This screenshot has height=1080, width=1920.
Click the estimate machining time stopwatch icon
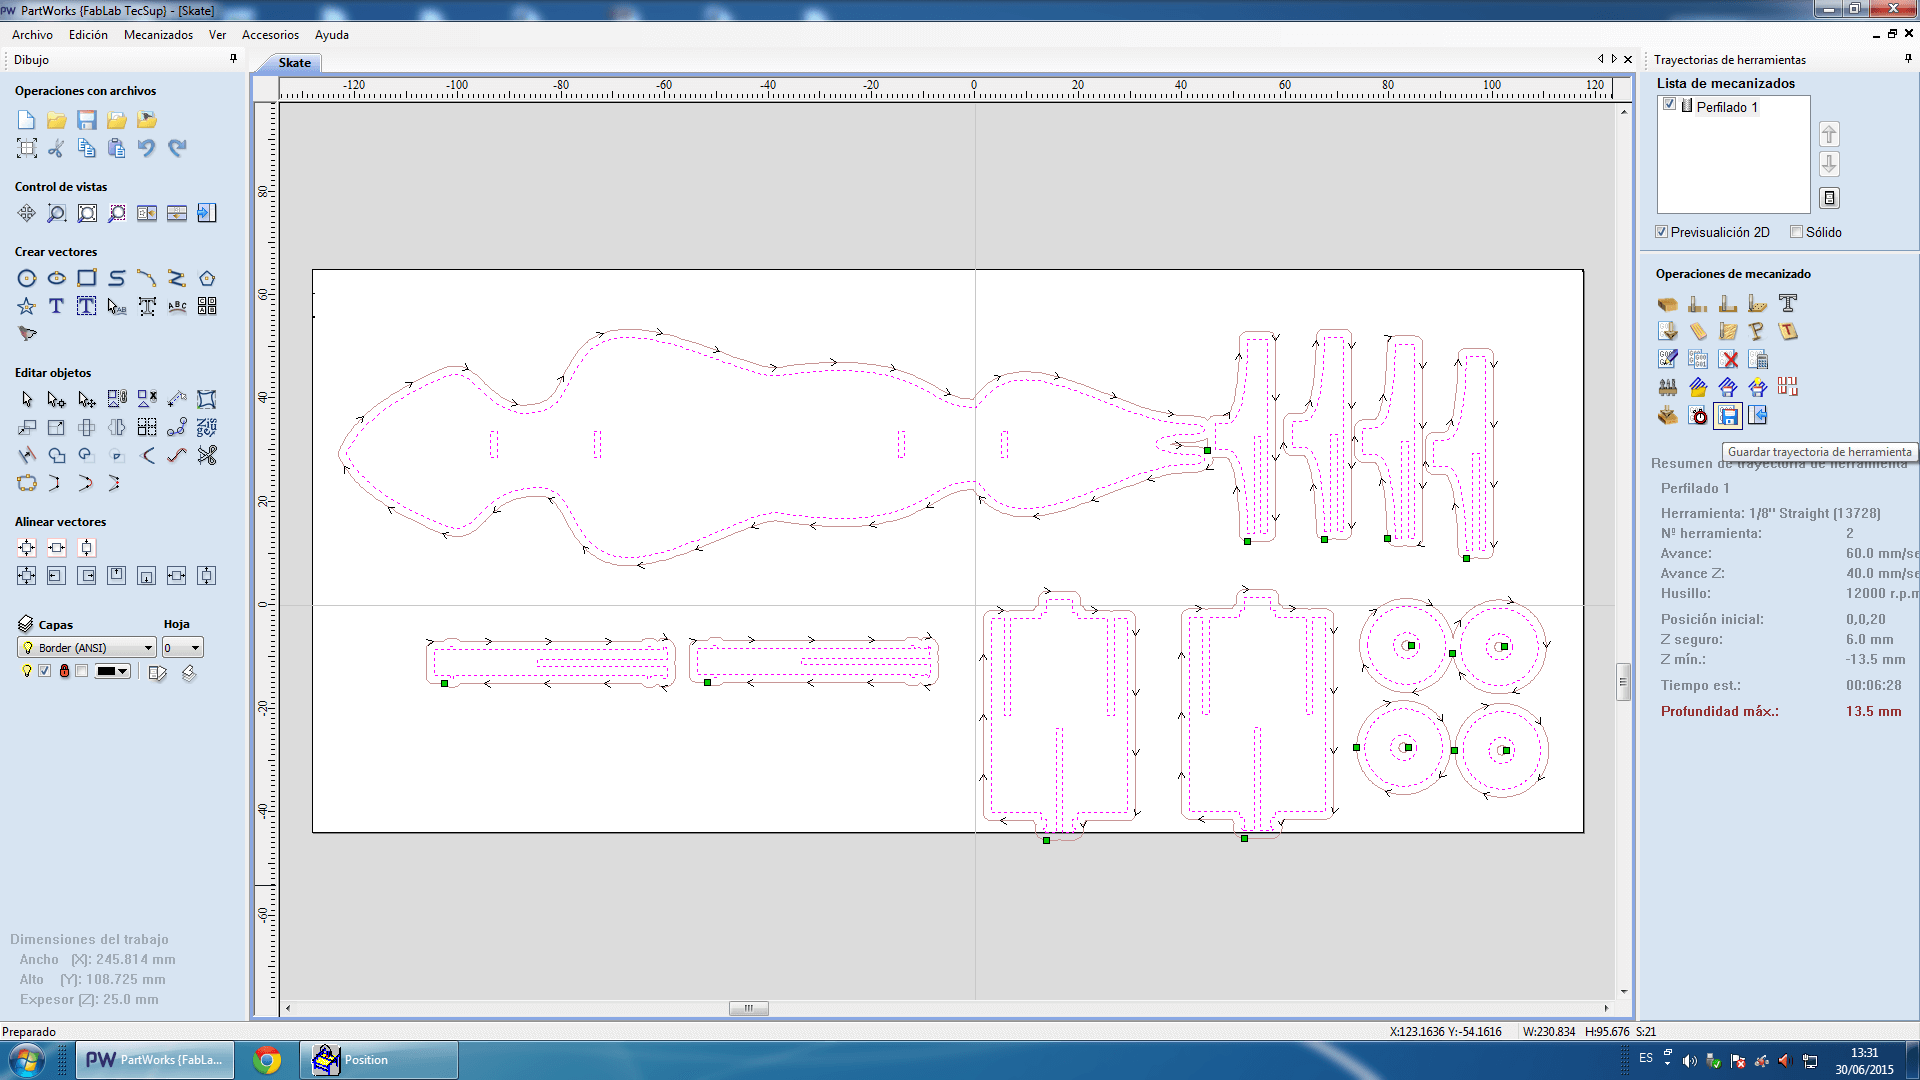1698,415
